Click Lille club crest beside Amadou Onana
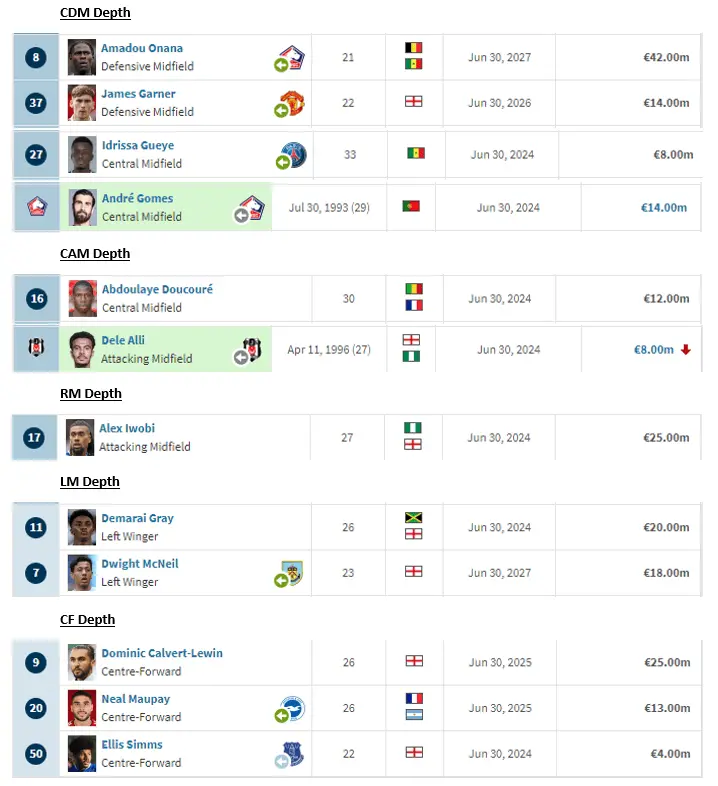The image size is (718, 786). [294, 57]
